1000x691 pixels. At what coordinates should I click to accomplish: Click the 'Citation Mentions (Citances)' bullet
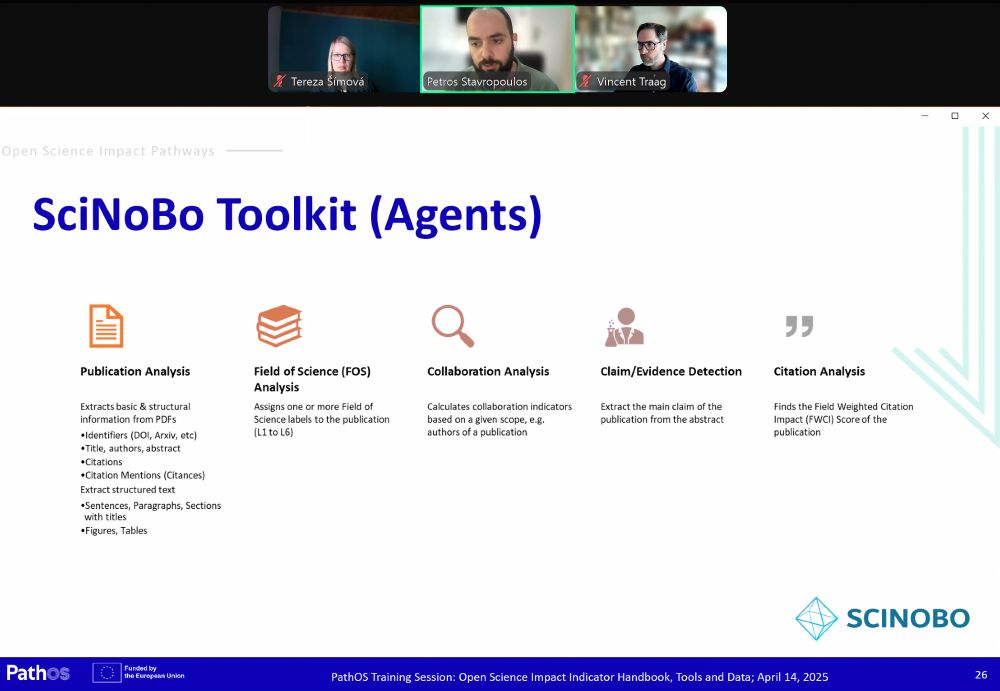143,475
